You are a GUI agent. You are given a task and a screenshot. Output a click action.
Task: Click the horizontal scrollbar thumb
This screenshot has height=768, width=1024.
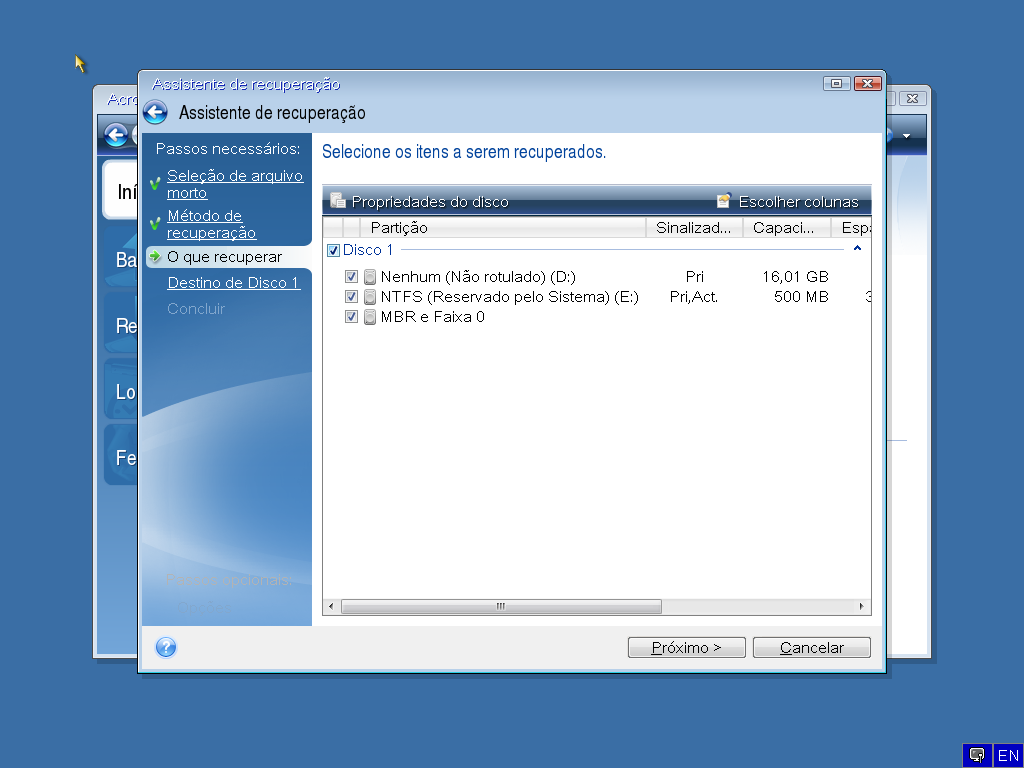[501, 607]
